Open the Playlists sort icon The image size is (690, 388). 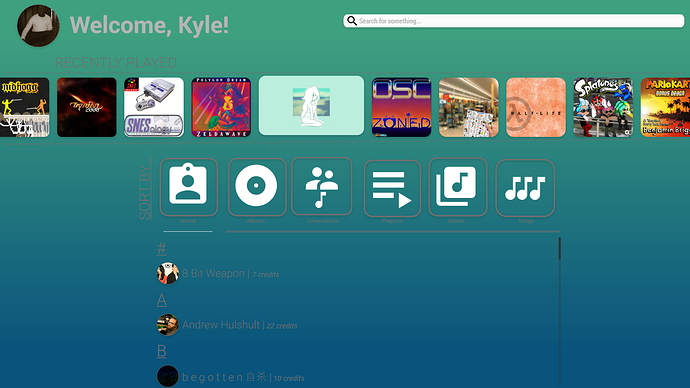pyautogui.click(x=392, y=188)
